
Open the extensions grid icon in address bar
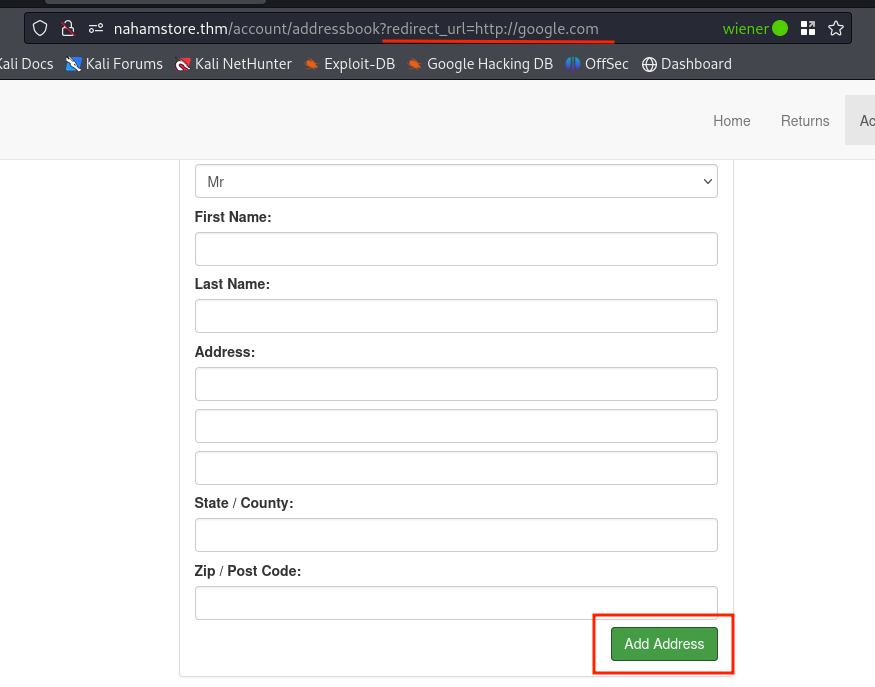tap(807, 28)
